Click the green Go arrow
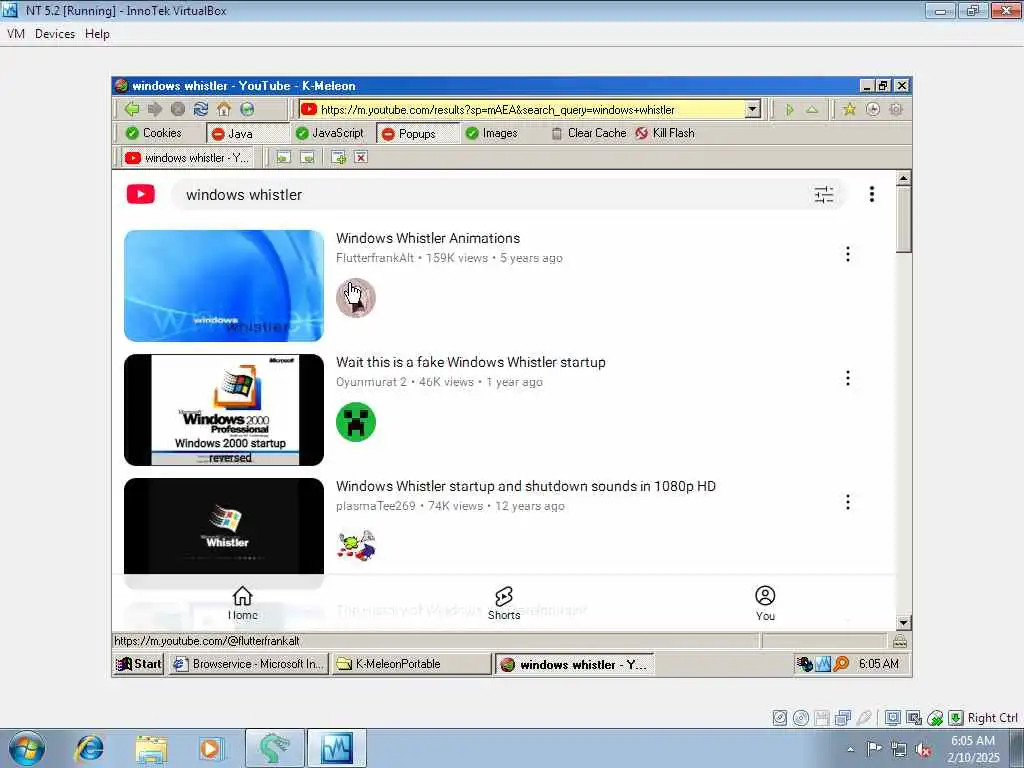This screenshot has height=768, width=1024. 790,110
